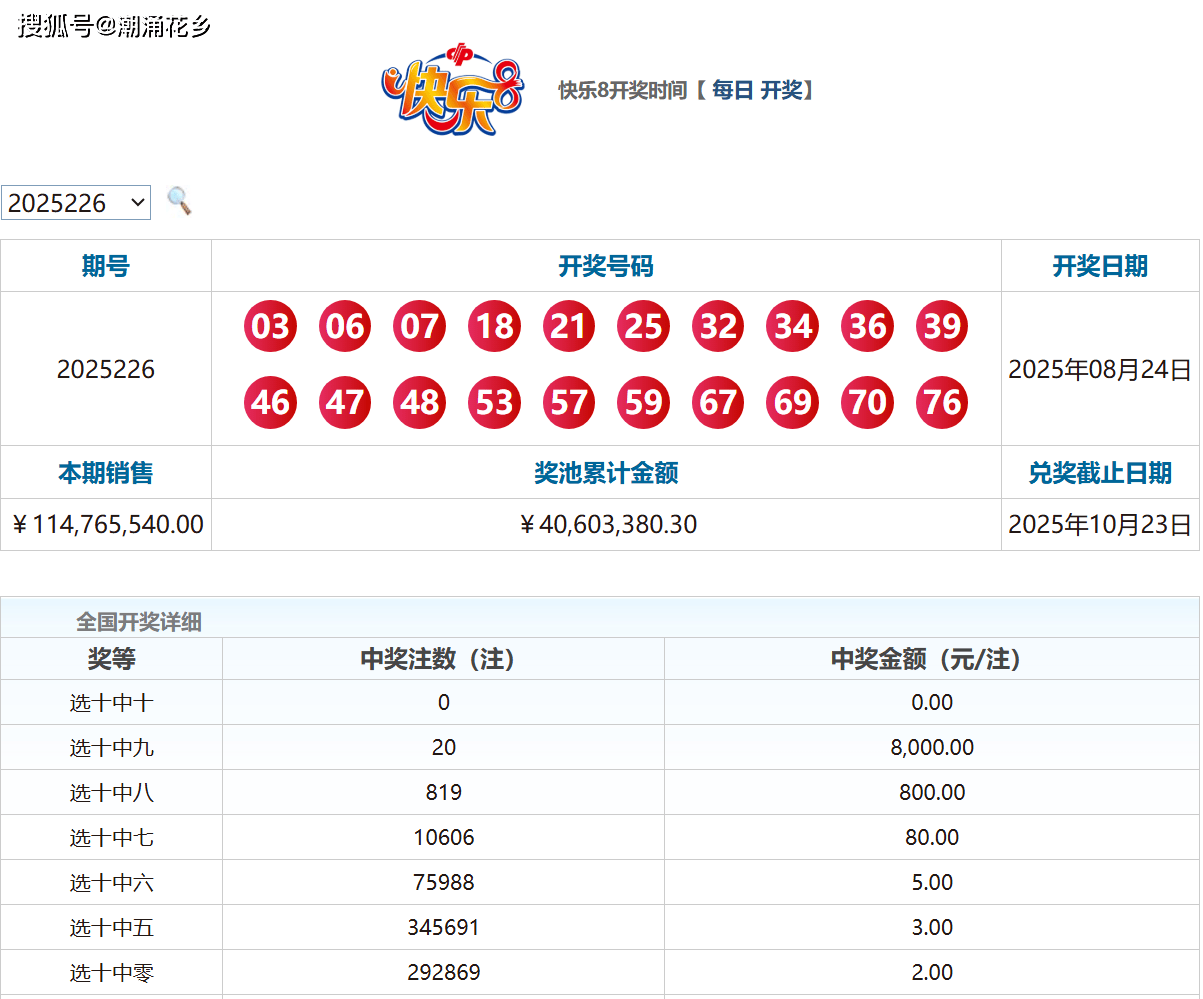The width and height of the screenshot is (1203, 999).
Task: Click the 兑奖截止日期 header cell
Action: [1100, 473]
